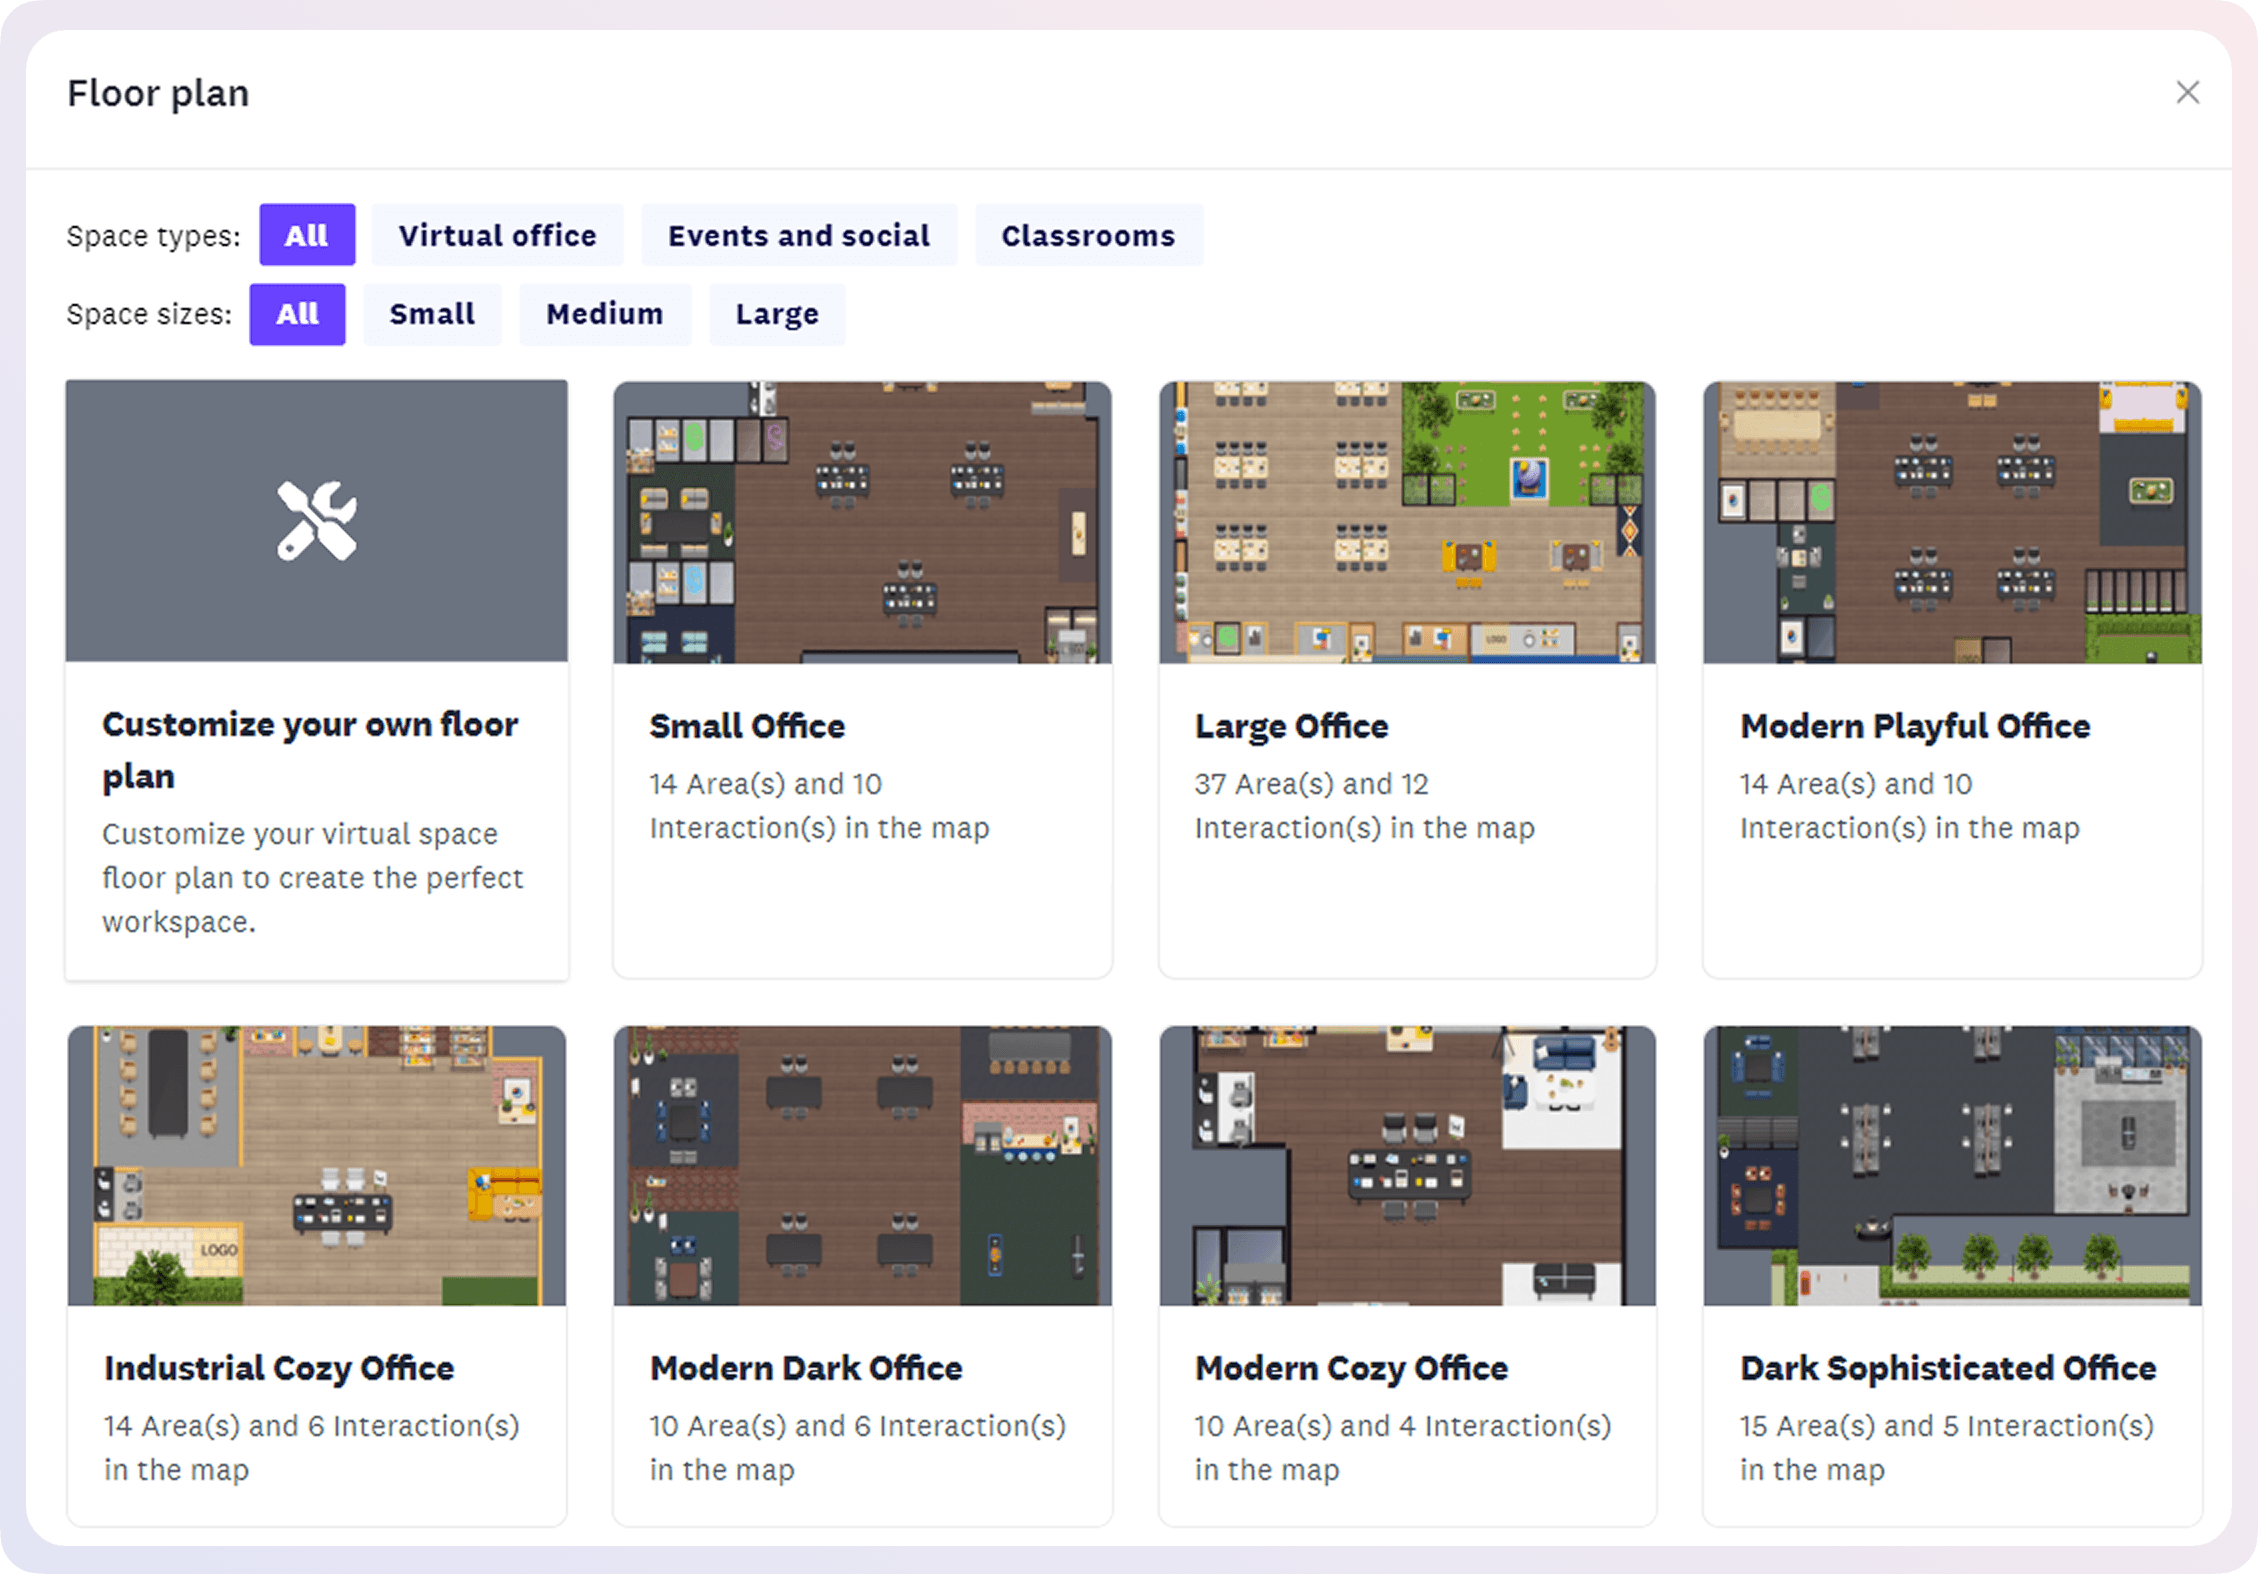Open the Modern Cozy Office map thumbnail
This screenshot has width=2258, height=1574.
coord(1407,1165)
